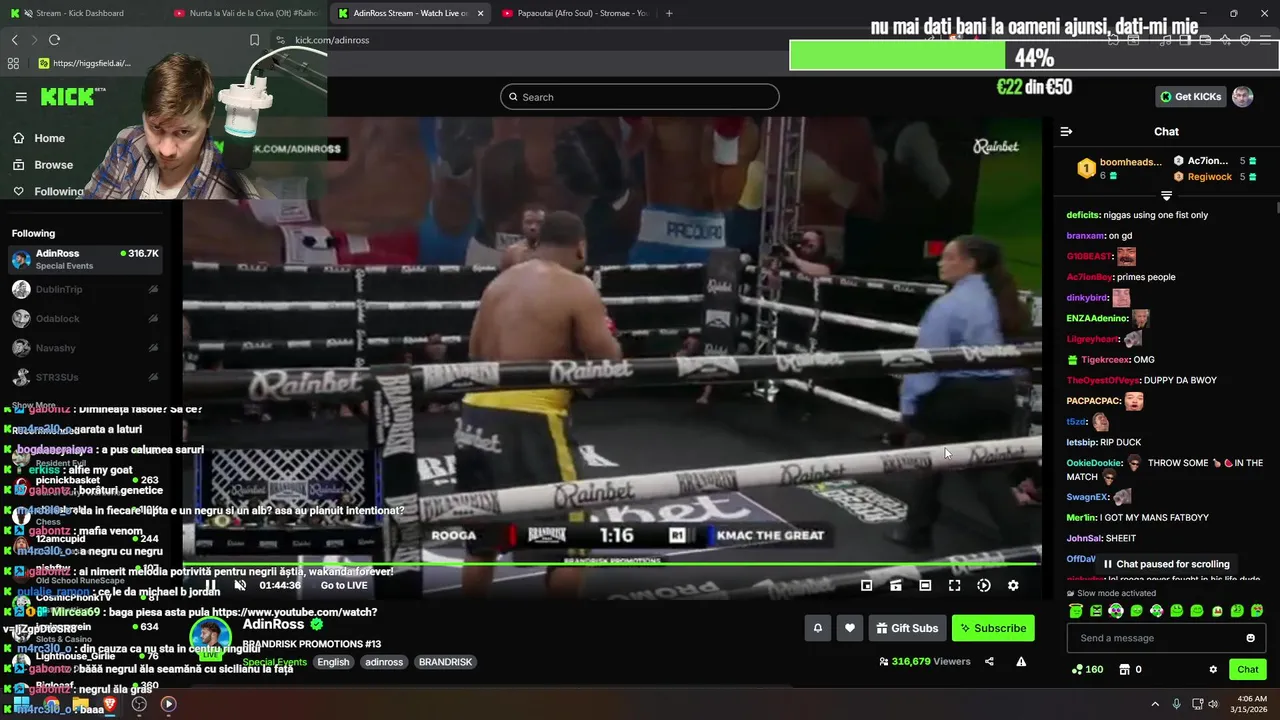Open the Kicks balance showing 160
This screenshot has height=720, width=1280.
click(x=1087, y=669)
